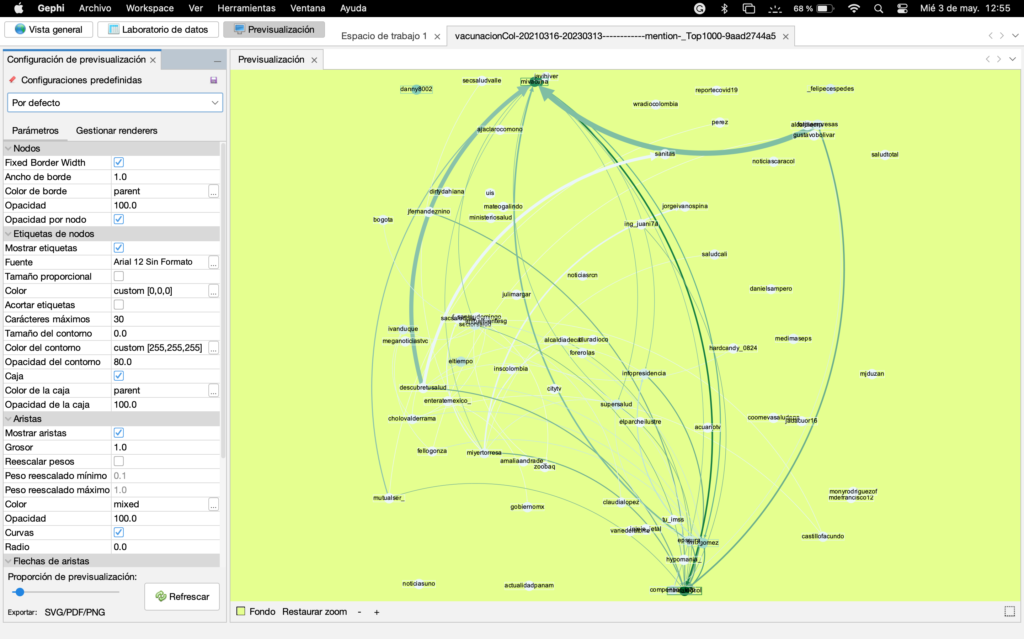Click the zoom out minus button
Image resolution: width=1024 pixels, height=639 pixels.
pyautogui.click(x=359, y=611)
